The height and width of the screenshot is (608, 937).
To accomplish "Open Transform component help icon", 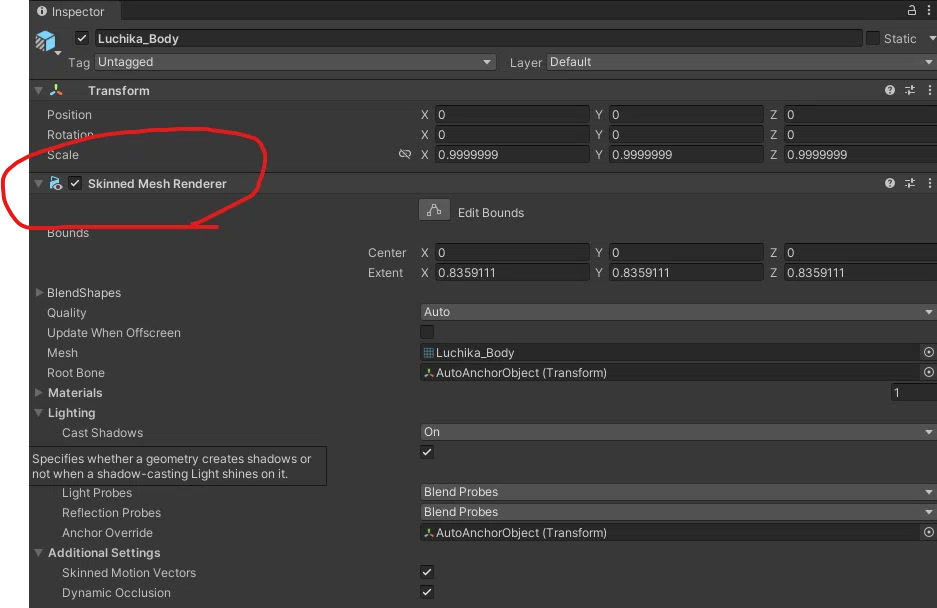I will coord(890,90).
